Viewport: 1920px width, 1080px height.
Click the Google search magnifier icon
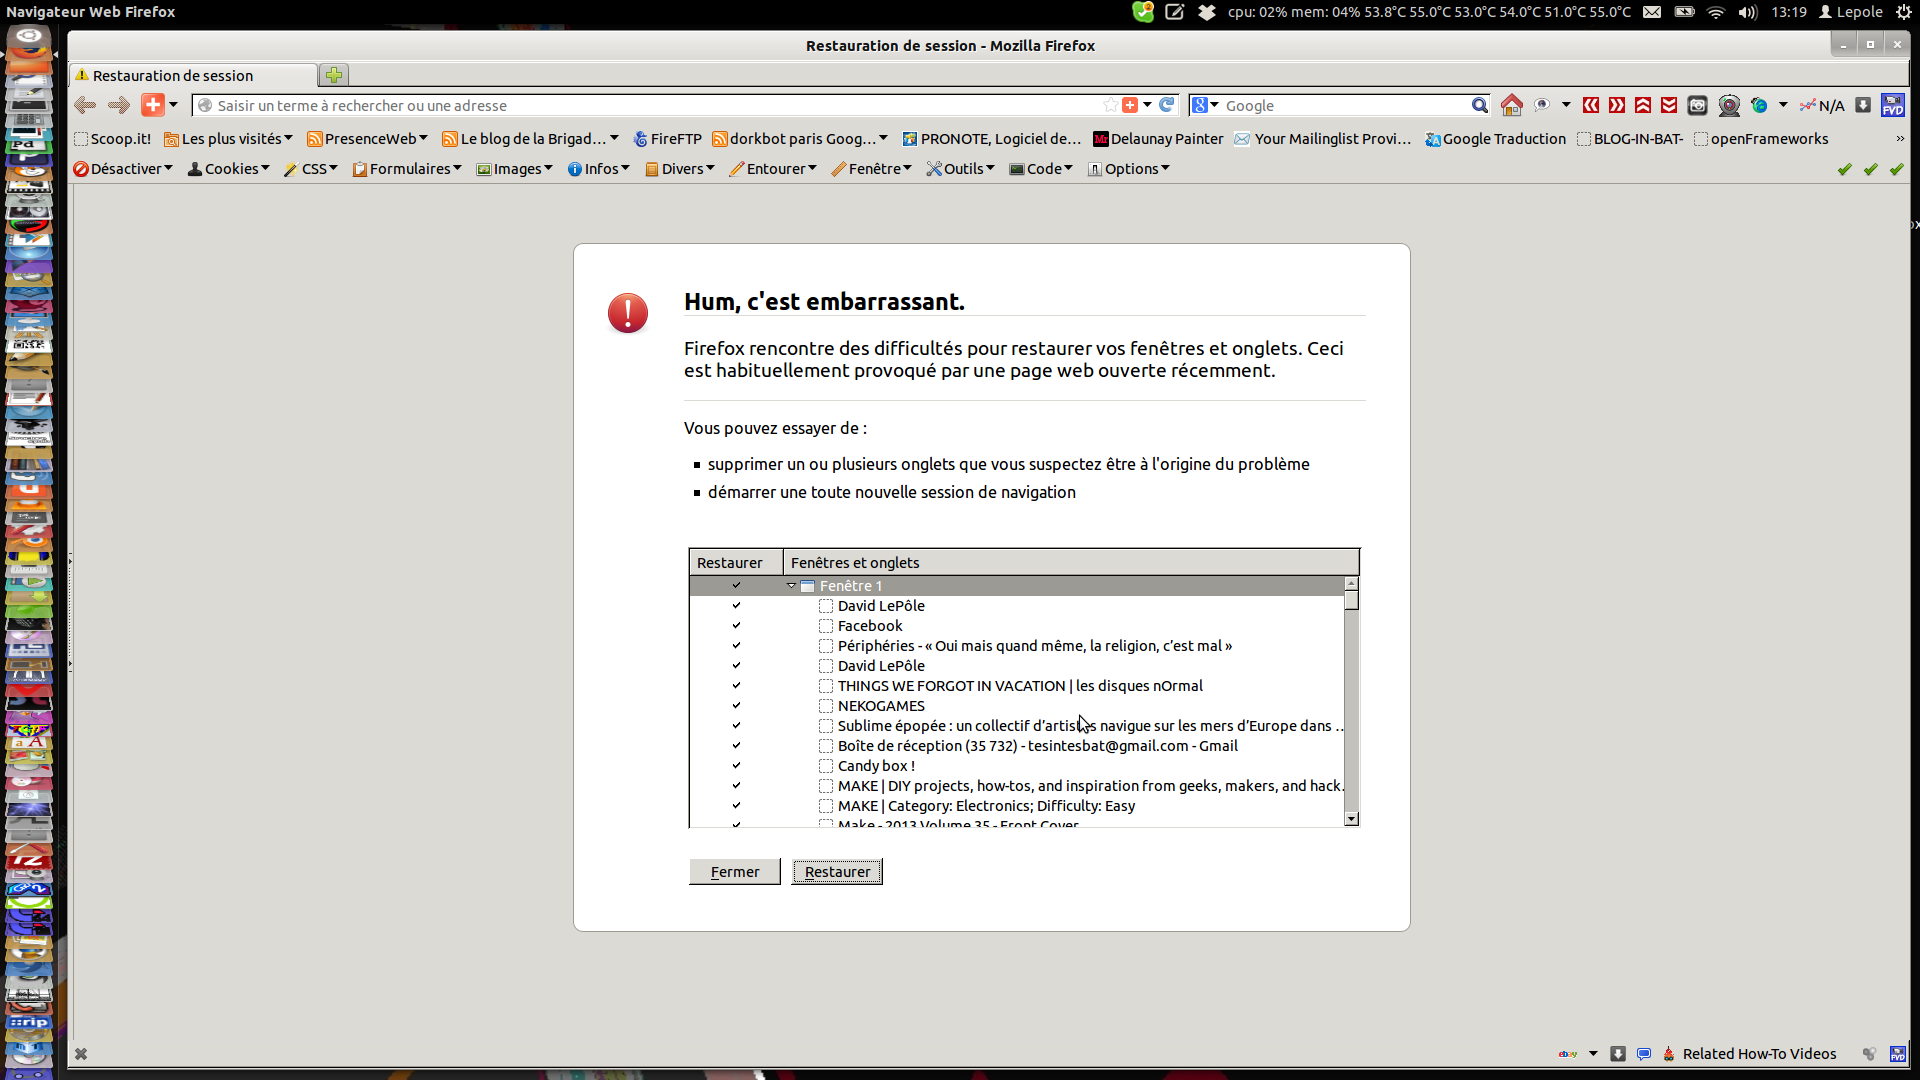coord(1479,105)
